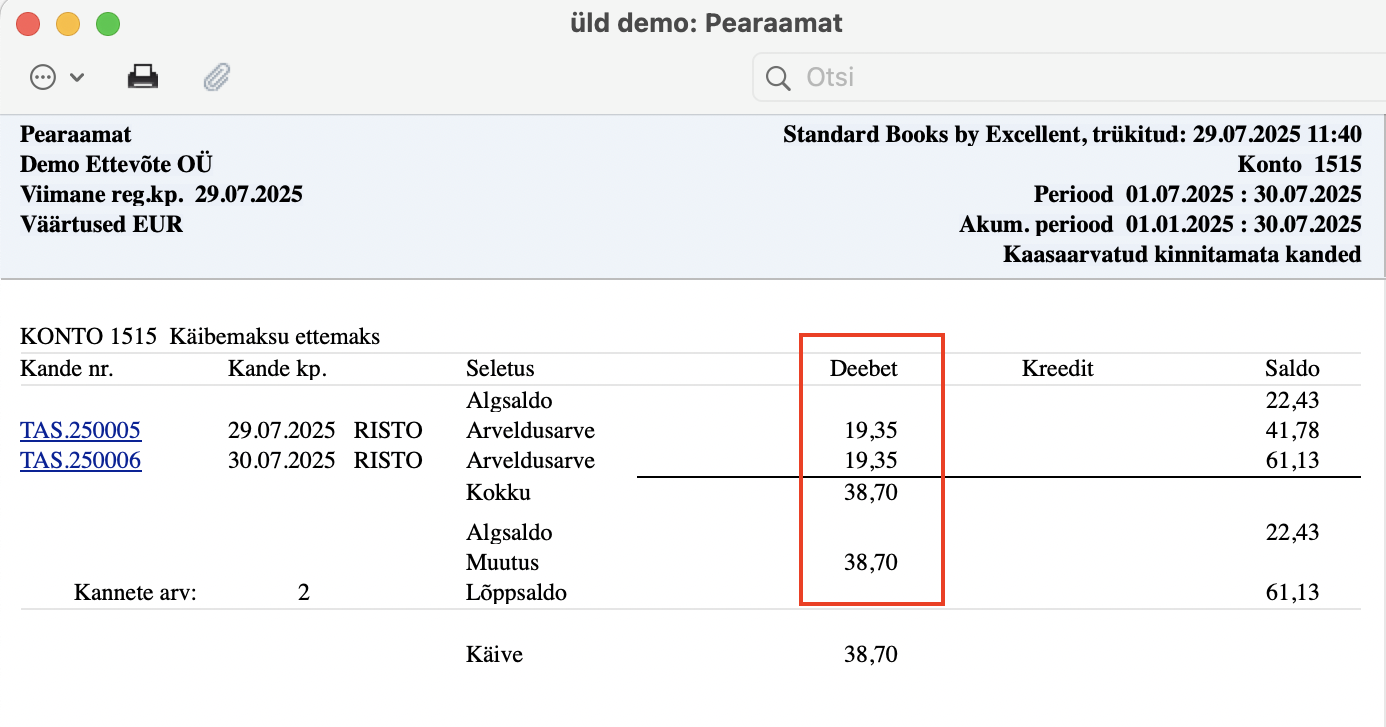Maximize the window with green button

(107, 22)
